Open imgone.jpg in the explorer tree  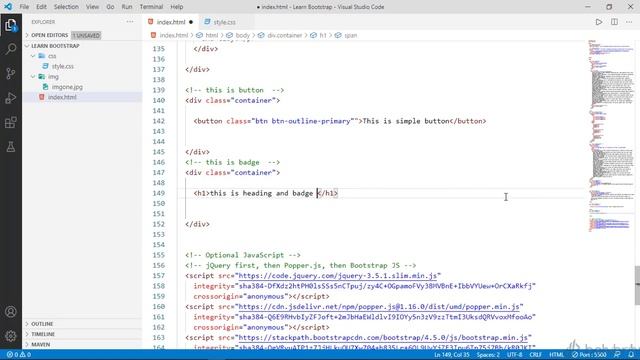pos(67,87)
